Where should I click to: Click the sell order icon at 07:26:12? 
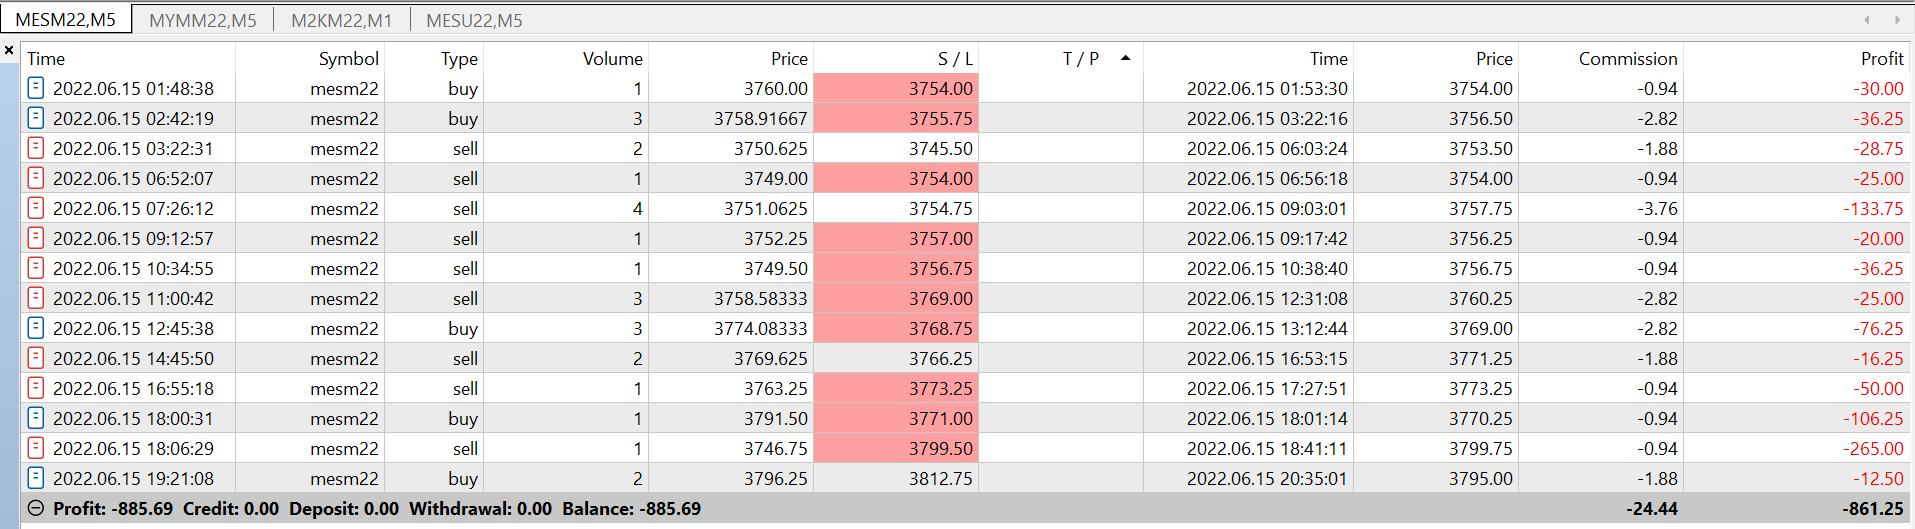(35, 208)
